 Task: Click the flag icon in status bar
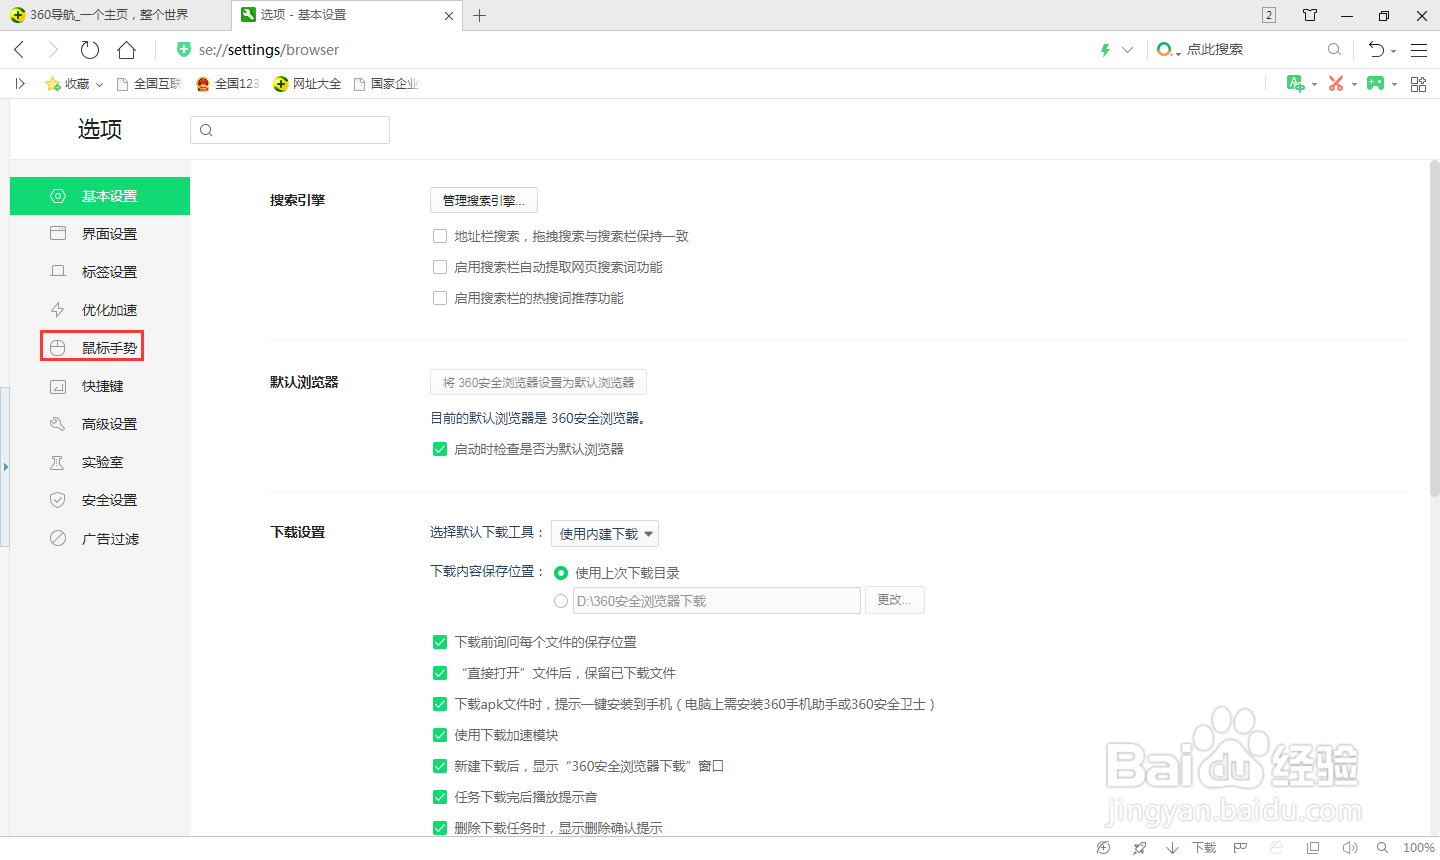click(x=1240, y=848)
